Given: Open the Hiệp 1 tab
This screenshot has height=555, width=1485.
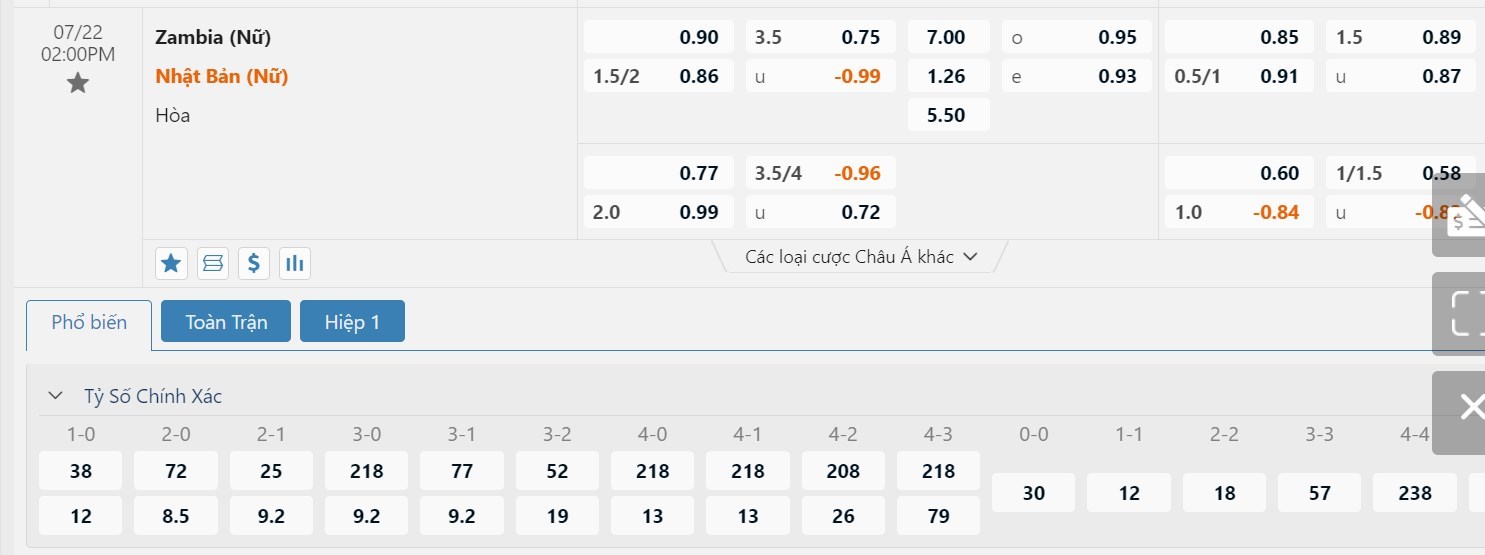Looking at the screenshot, I should (x=352, y=323).
